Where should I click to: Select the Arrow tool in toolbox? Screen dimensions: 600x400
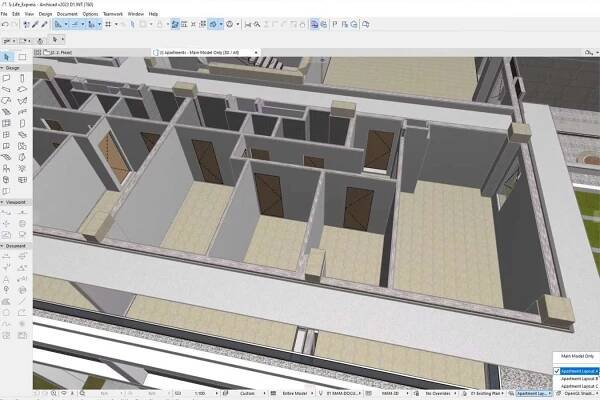(7, 57)
